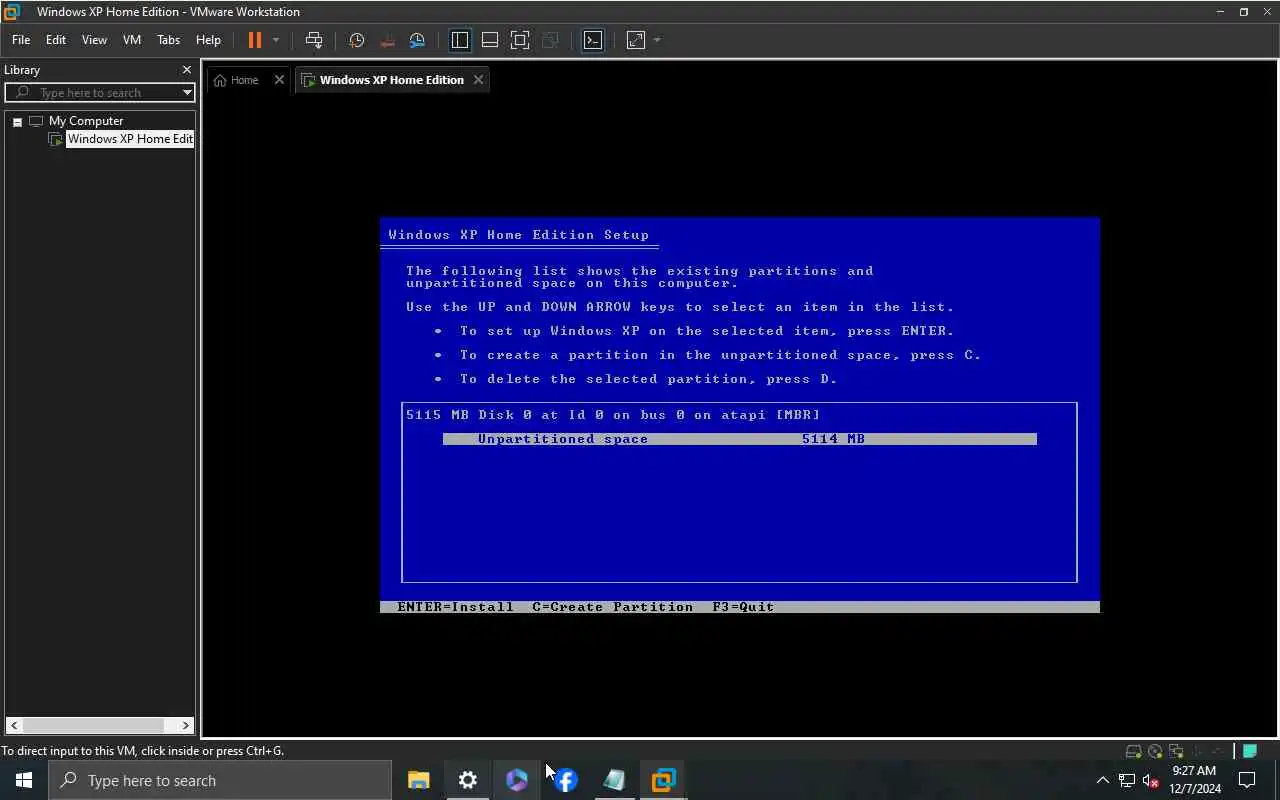
Task: Close the Library panel
Action: tap(186, 70)
